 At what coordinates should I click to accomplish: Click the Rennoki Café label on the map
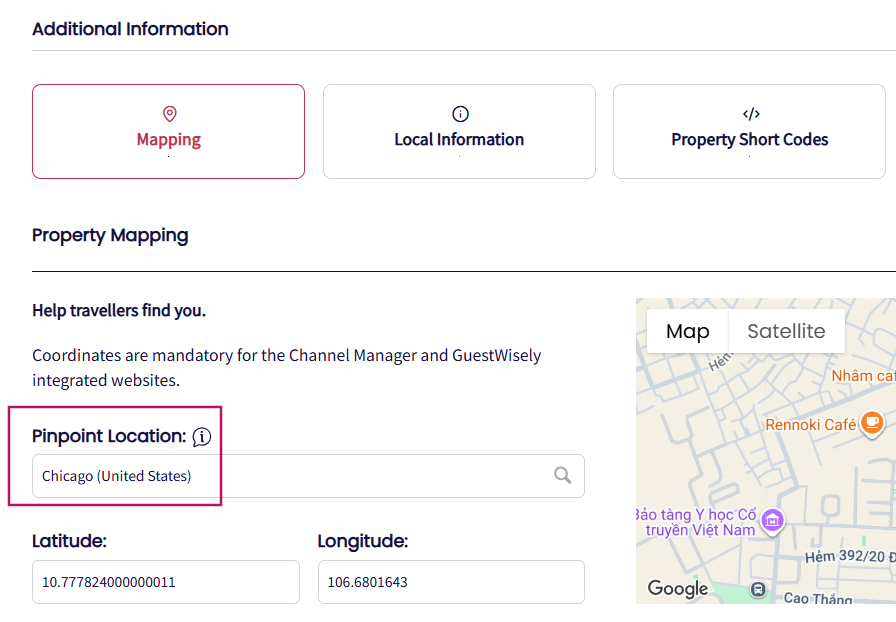pyautogui.click(x=810, y=425)
